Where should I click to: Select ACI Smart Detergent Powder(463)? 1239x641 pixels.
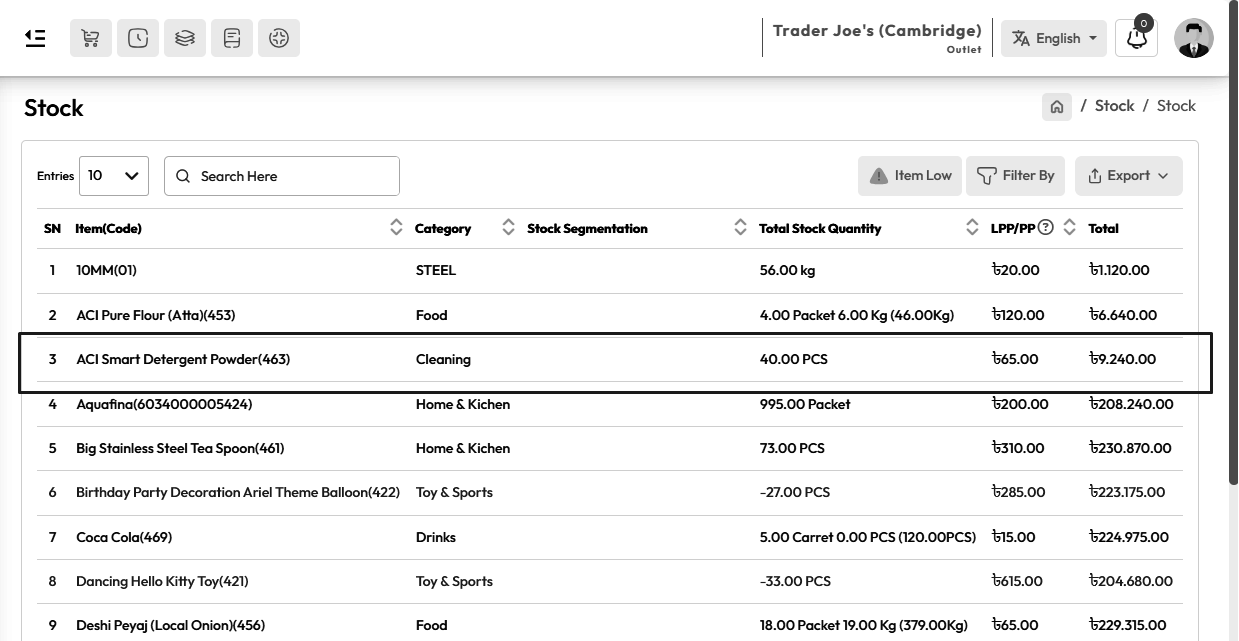pos(183,359)
